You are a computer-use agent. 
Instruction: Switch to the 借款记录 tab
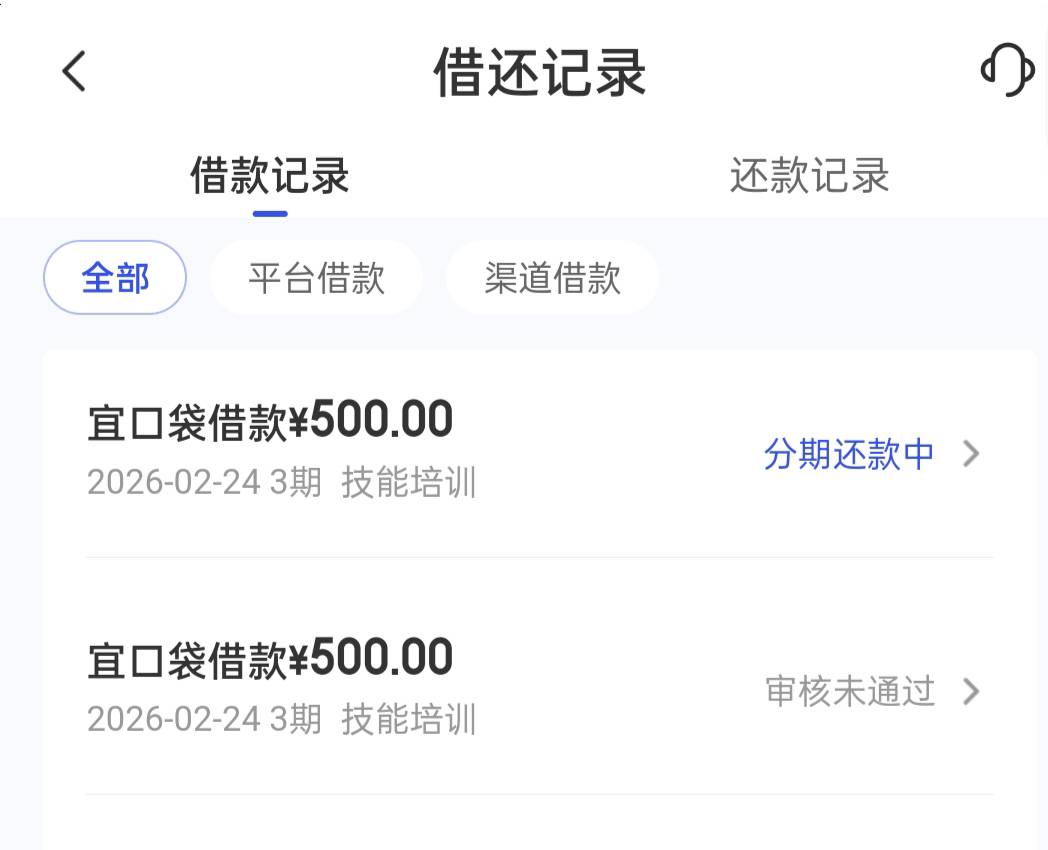click(269, 177)
